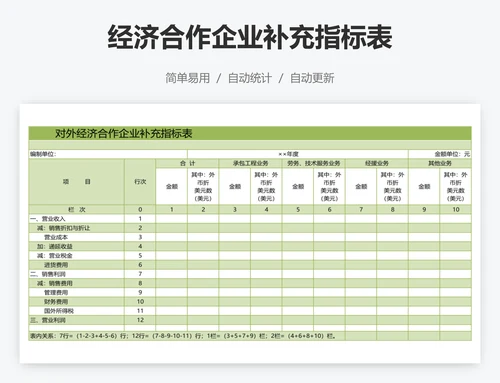This screenshot has width=500, height=383.
Task: Select the 其中:外币折美元数 header under 合计
Action: click(203, 186)
